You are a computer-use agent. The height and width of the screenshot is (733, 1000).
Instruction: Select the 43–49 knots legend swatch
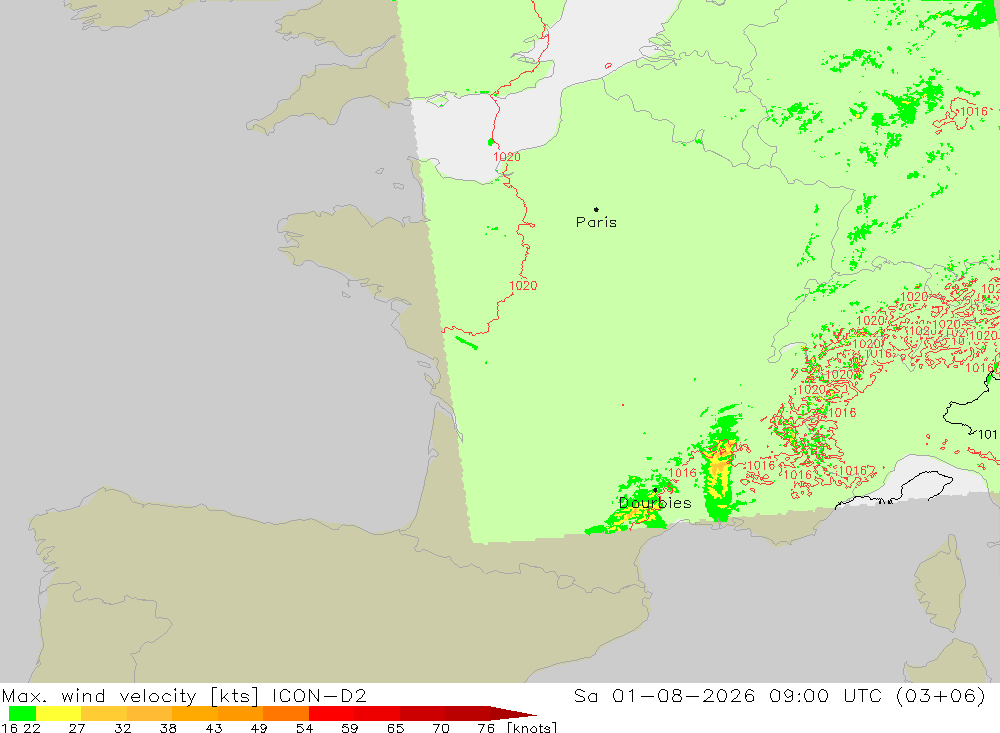[240, 713]
